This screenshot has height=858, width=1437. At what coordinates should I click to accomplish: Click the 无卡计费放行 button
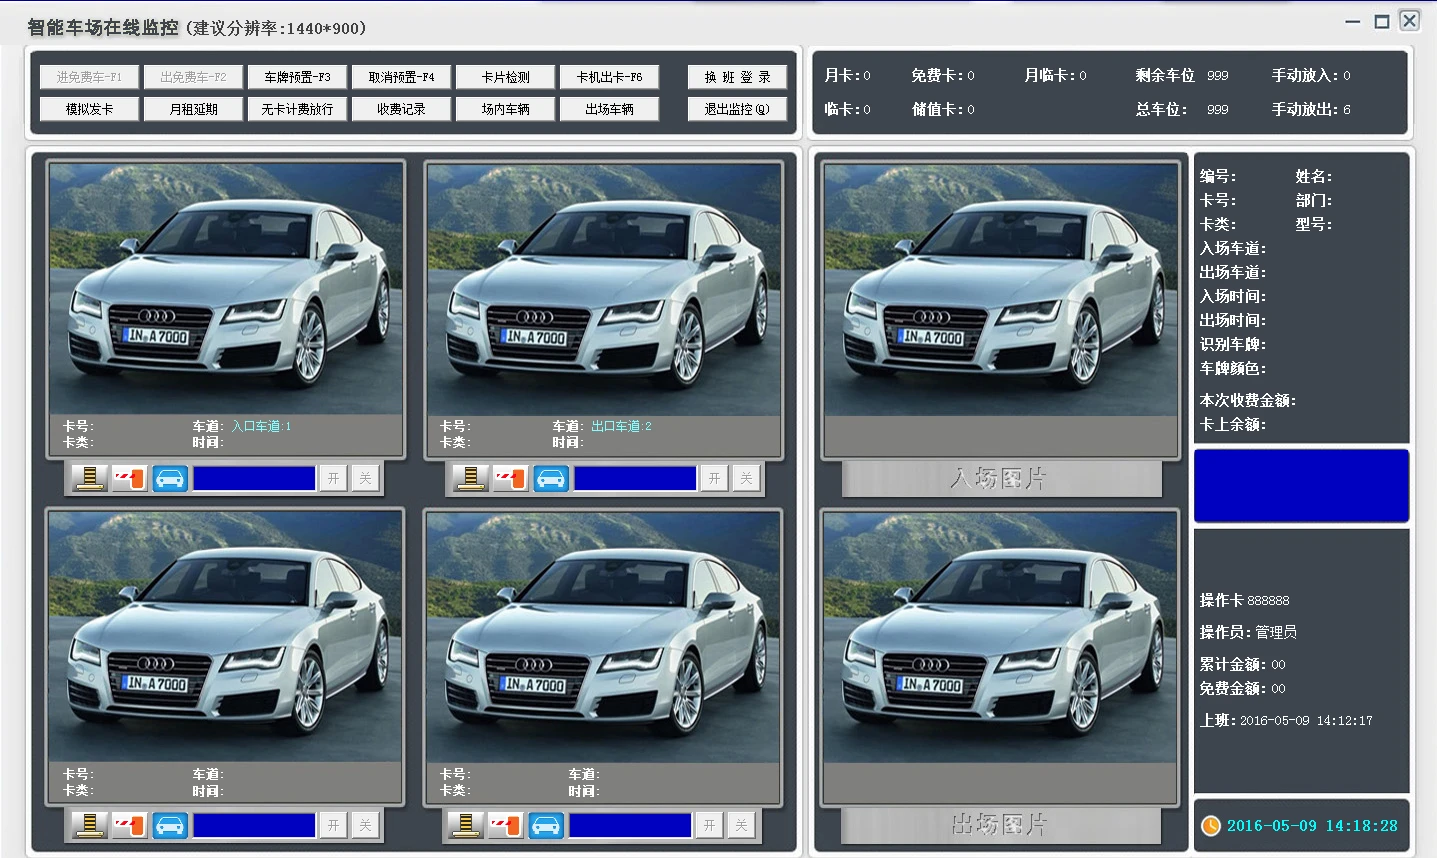297,109
